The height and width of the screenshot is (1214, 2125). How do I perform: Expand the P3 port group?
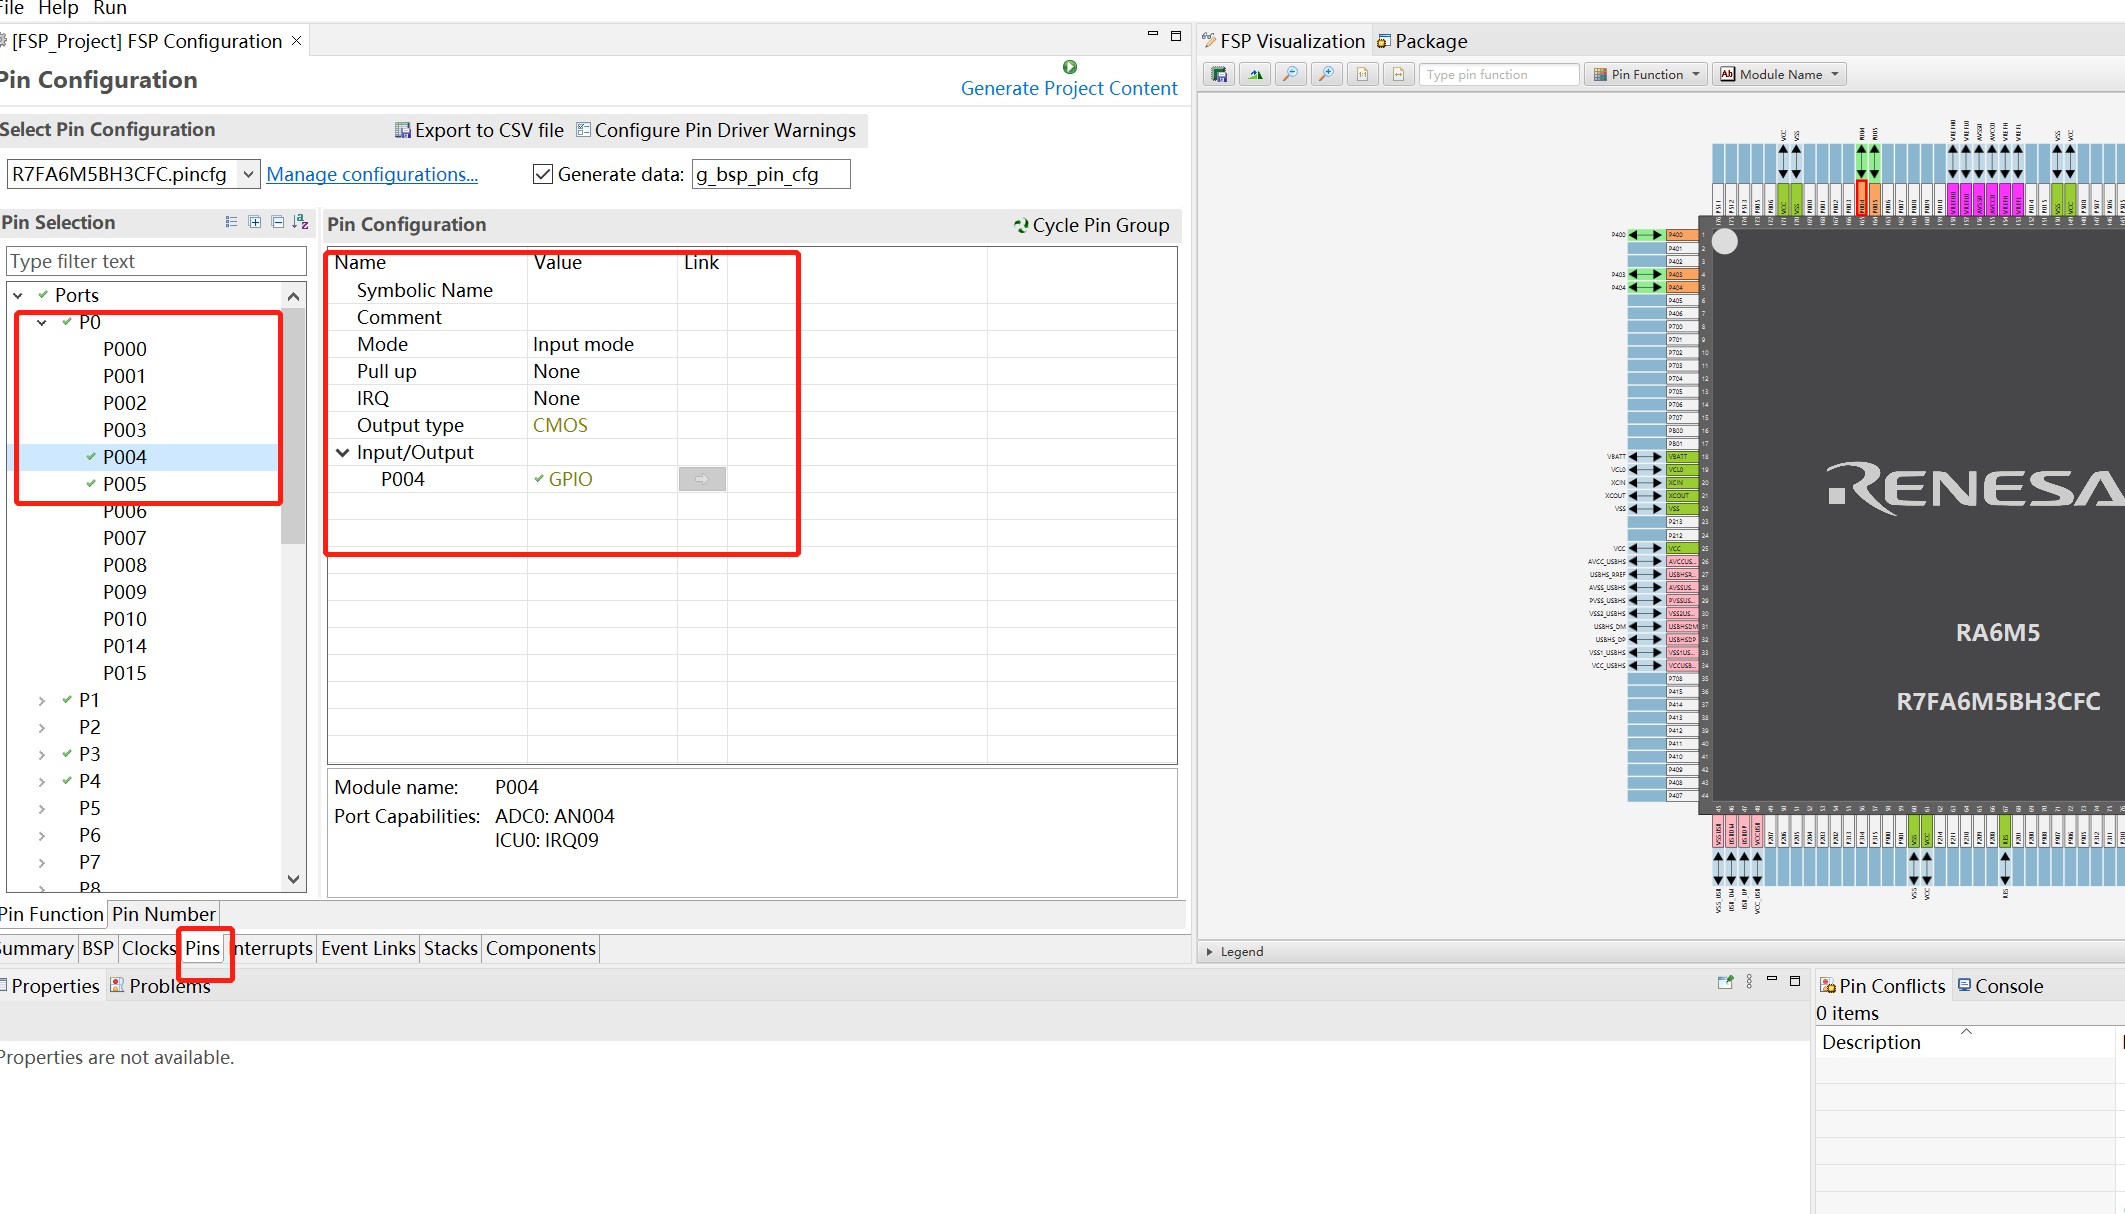point(42,754)
